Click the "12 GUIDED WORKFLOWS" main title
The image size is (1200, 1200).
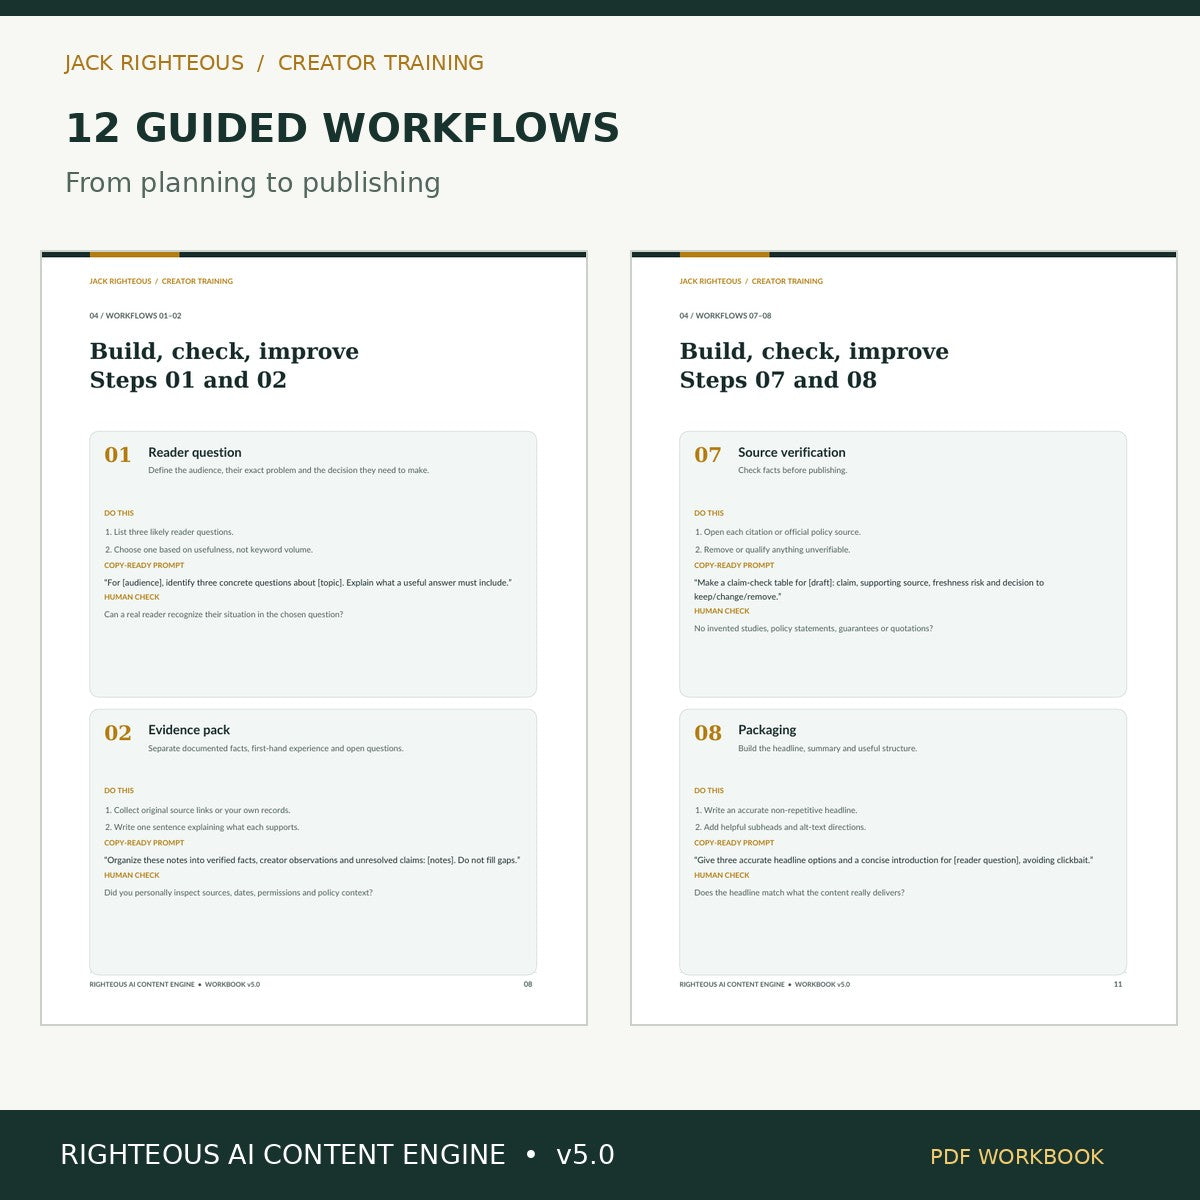(342, 129)
